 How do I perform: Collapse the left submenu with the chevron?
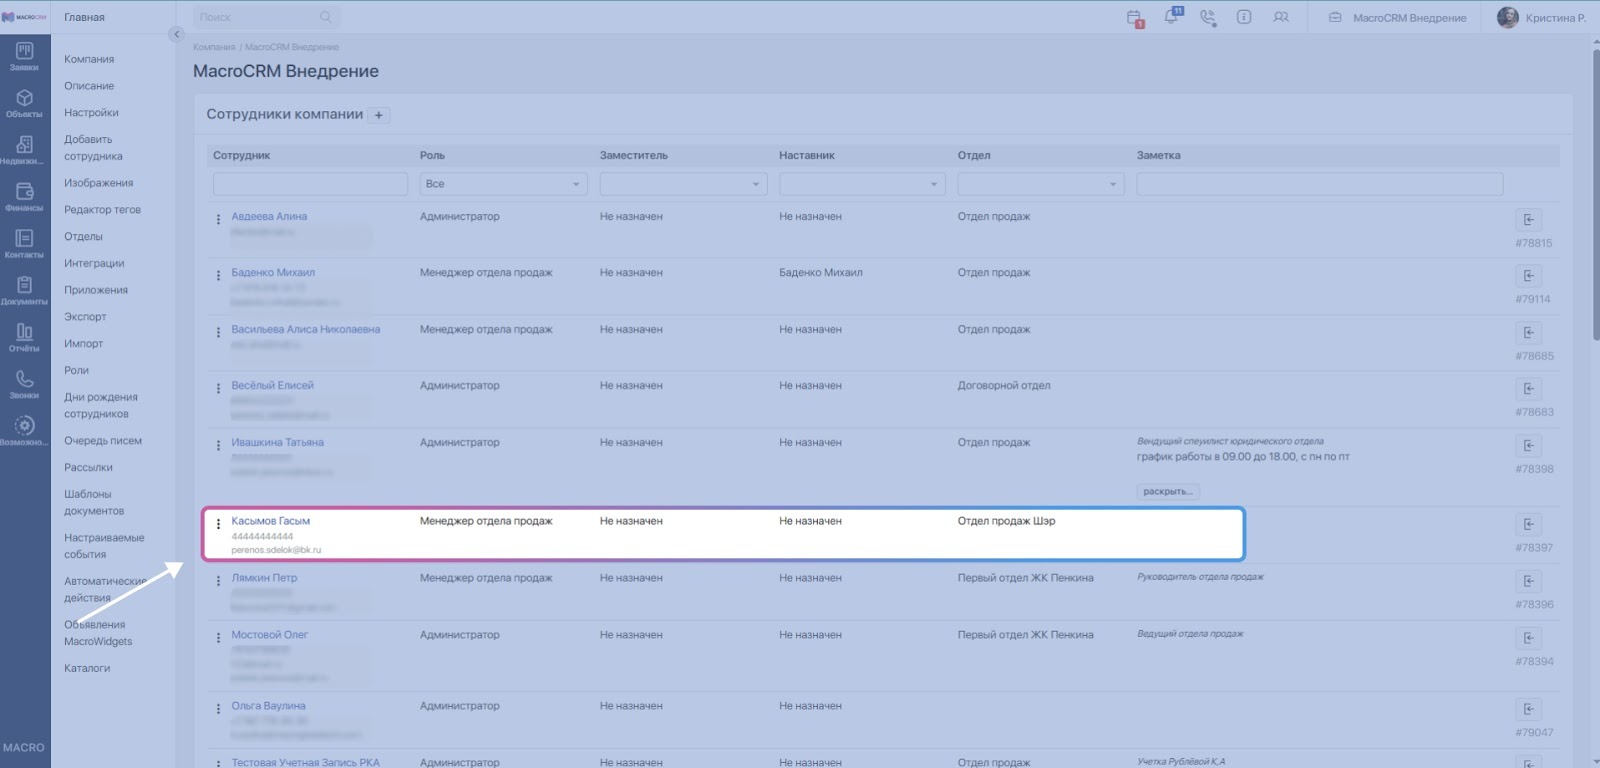(176, 34)
